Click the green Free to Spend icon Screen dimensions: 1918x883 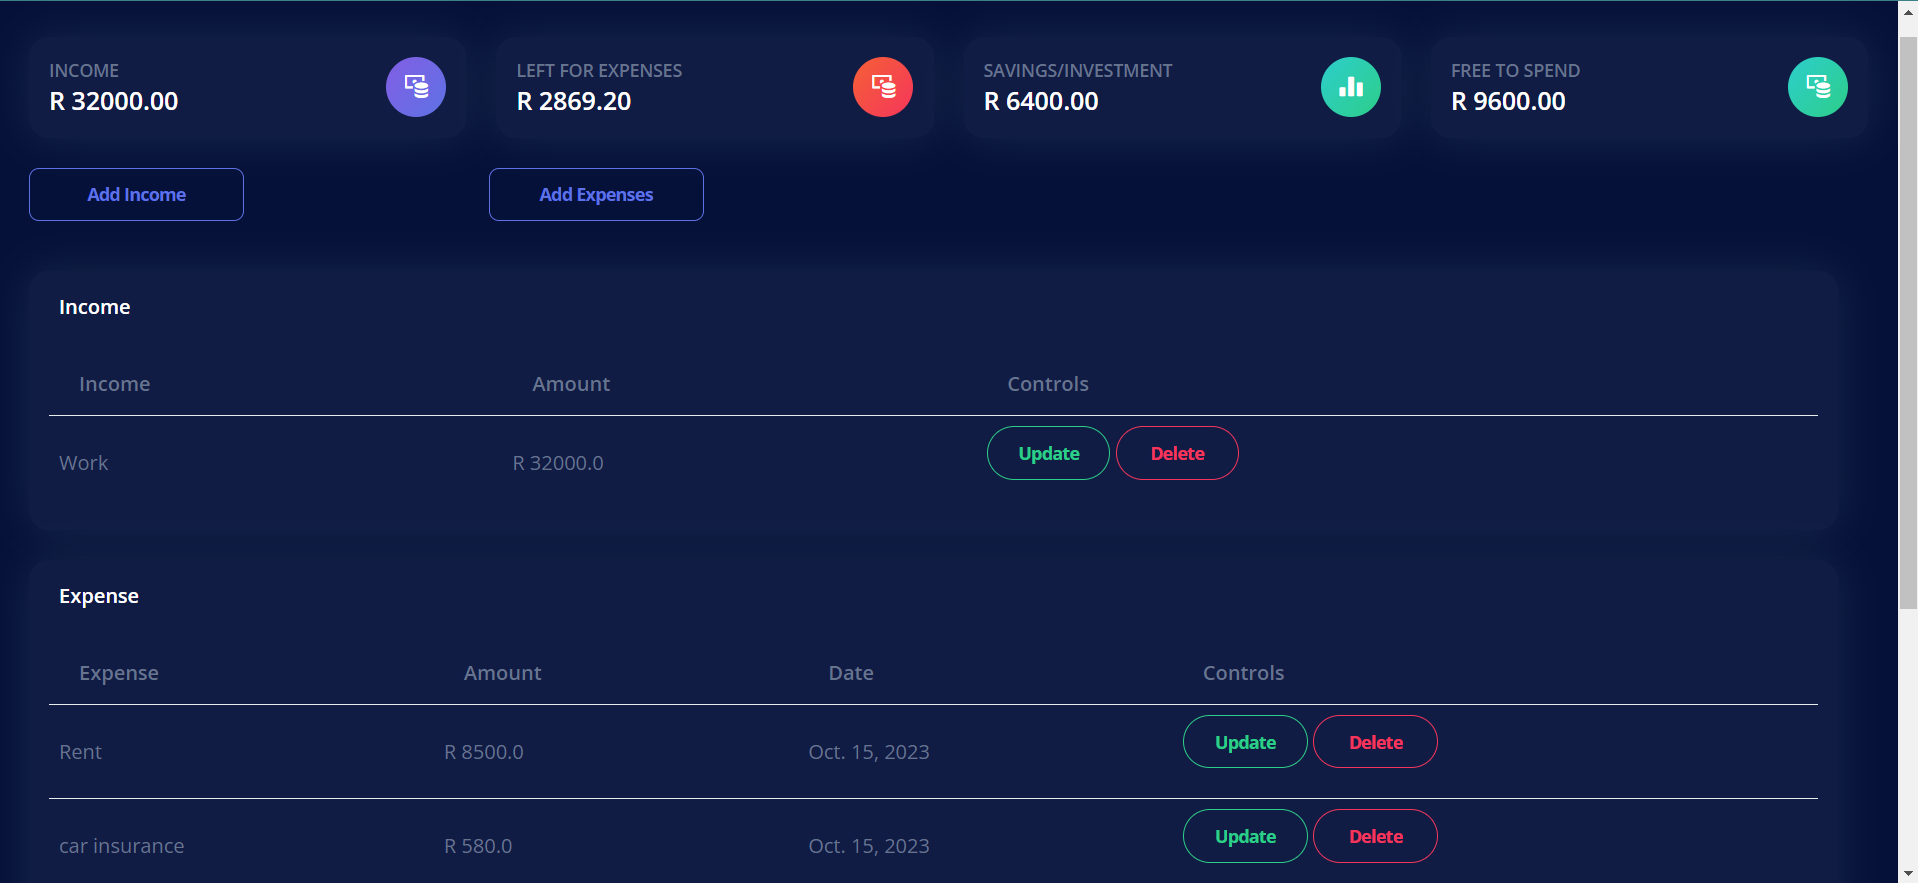click(x=1818, y=87)
